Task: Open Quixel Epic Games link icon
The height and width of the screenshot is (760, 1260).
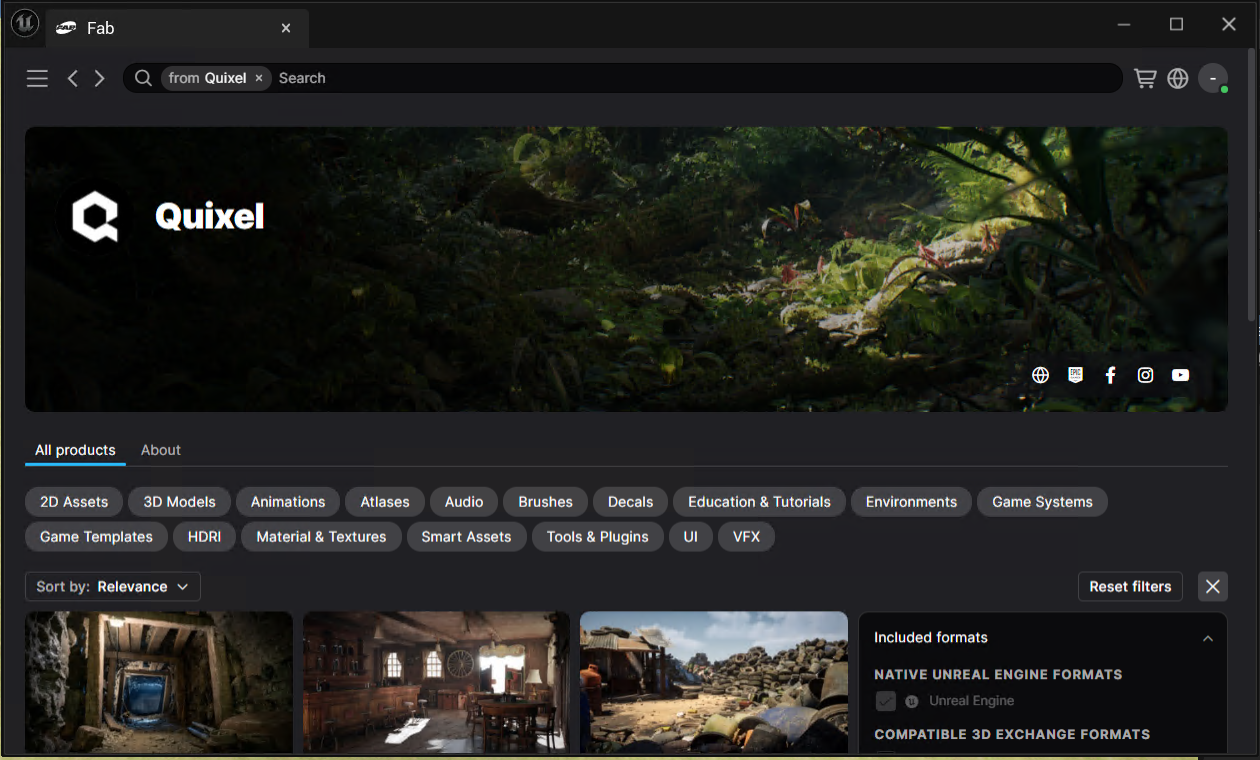Action: (1075, 375)
